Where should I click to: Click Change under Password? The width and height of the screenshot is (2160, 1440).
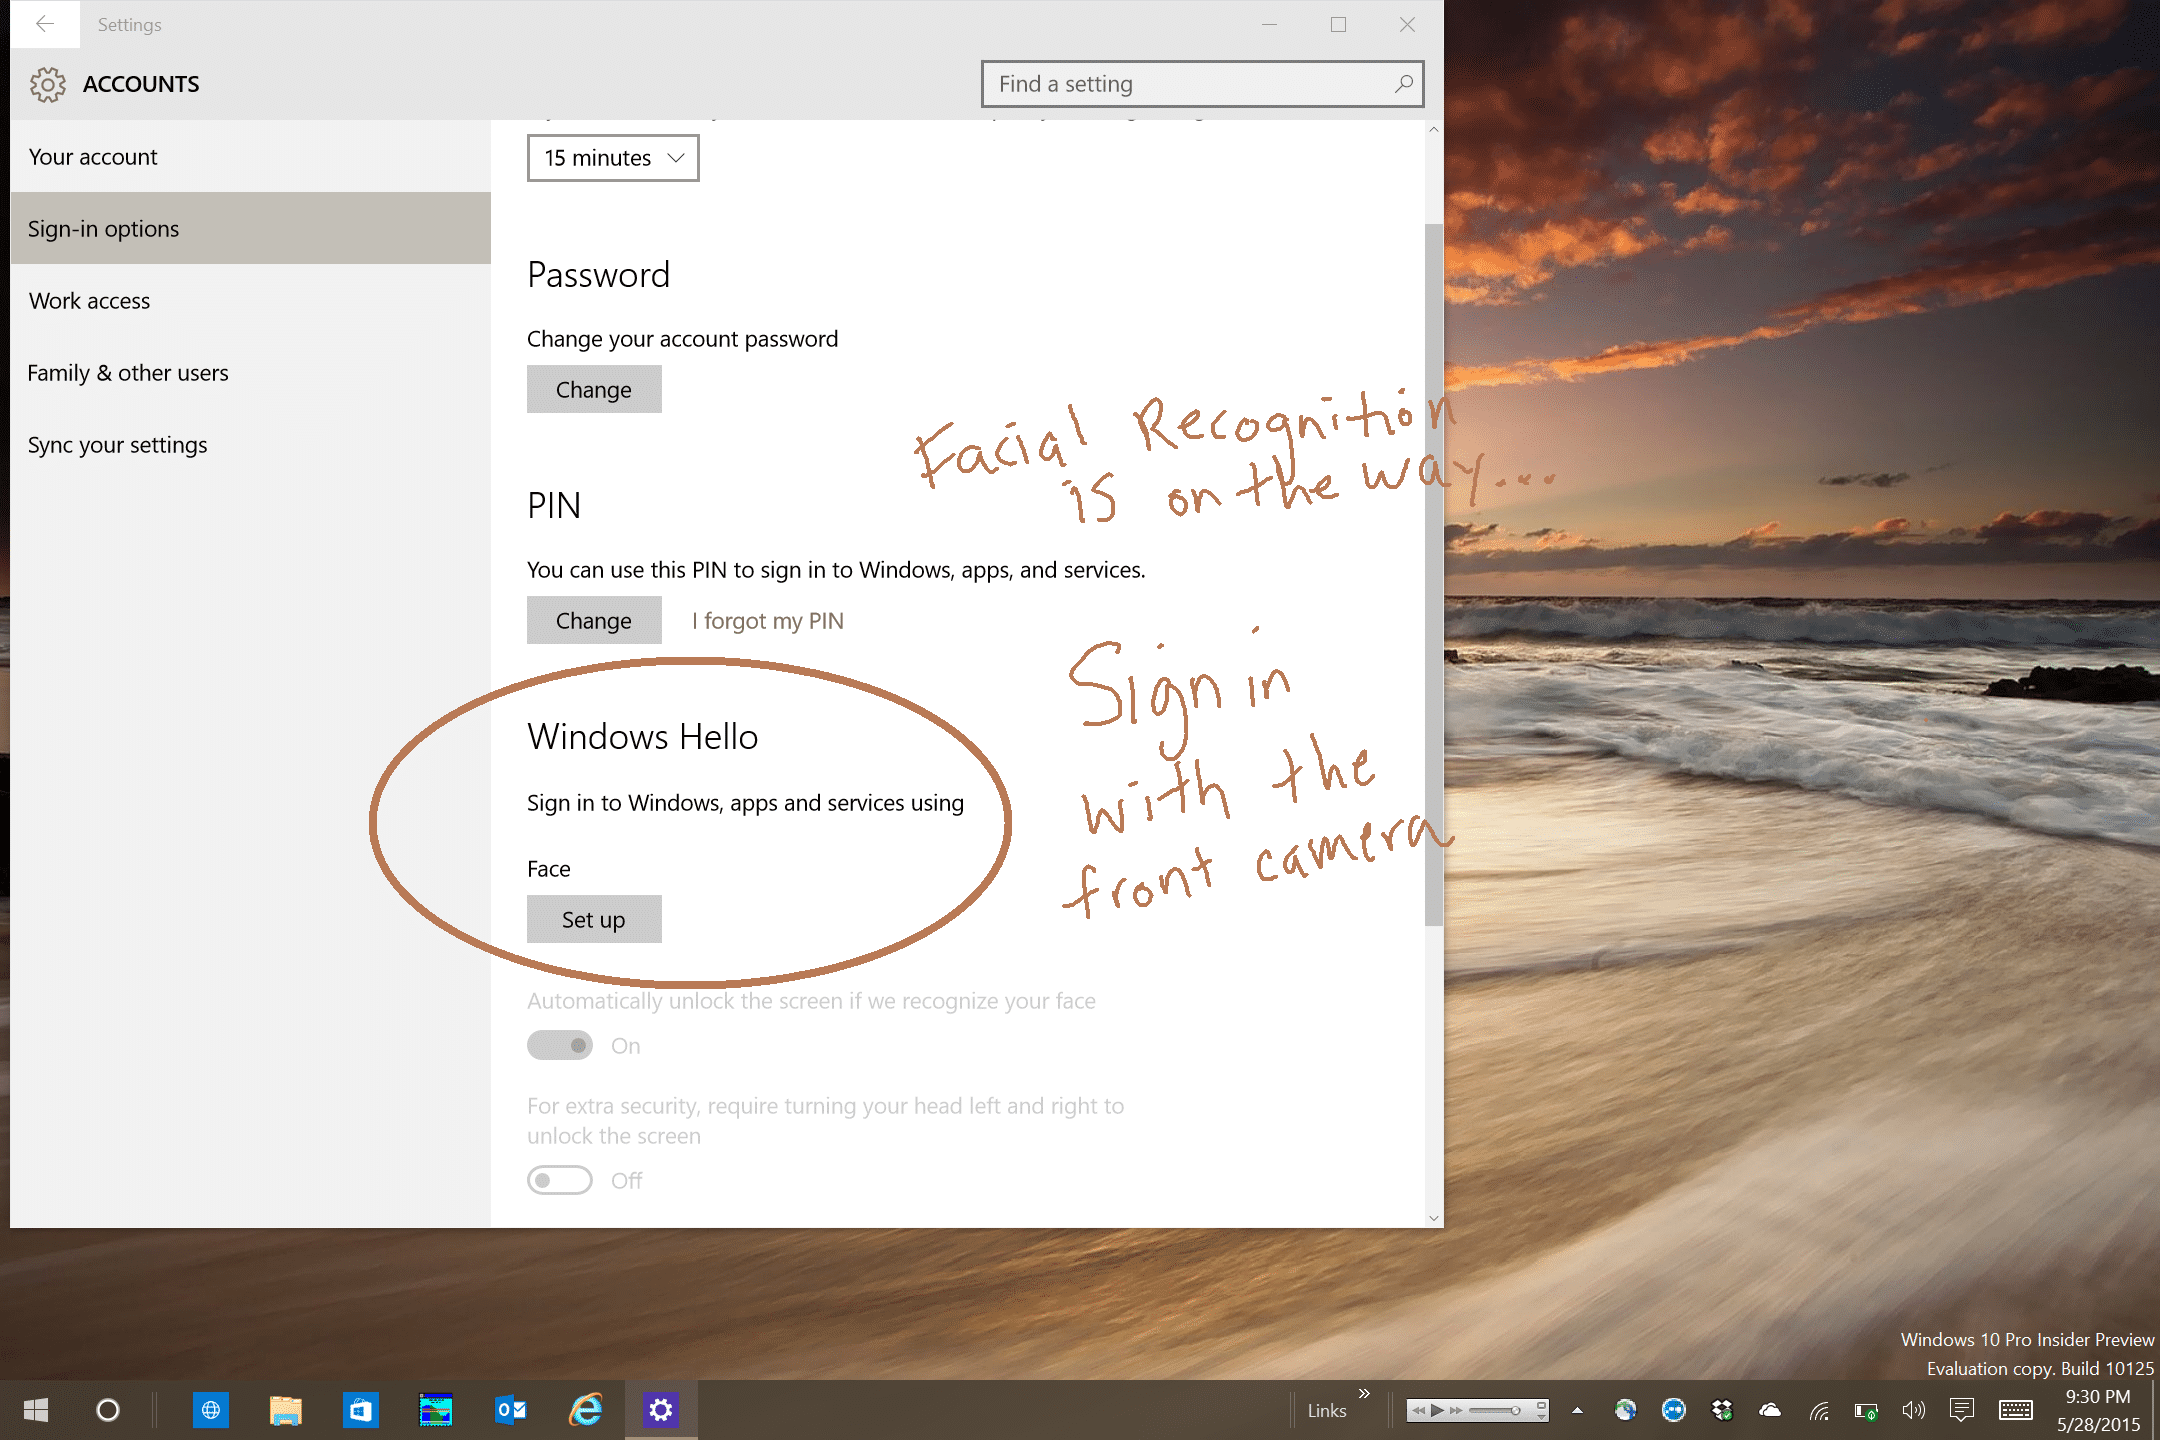pyautogui.click(x=594, y=389)
